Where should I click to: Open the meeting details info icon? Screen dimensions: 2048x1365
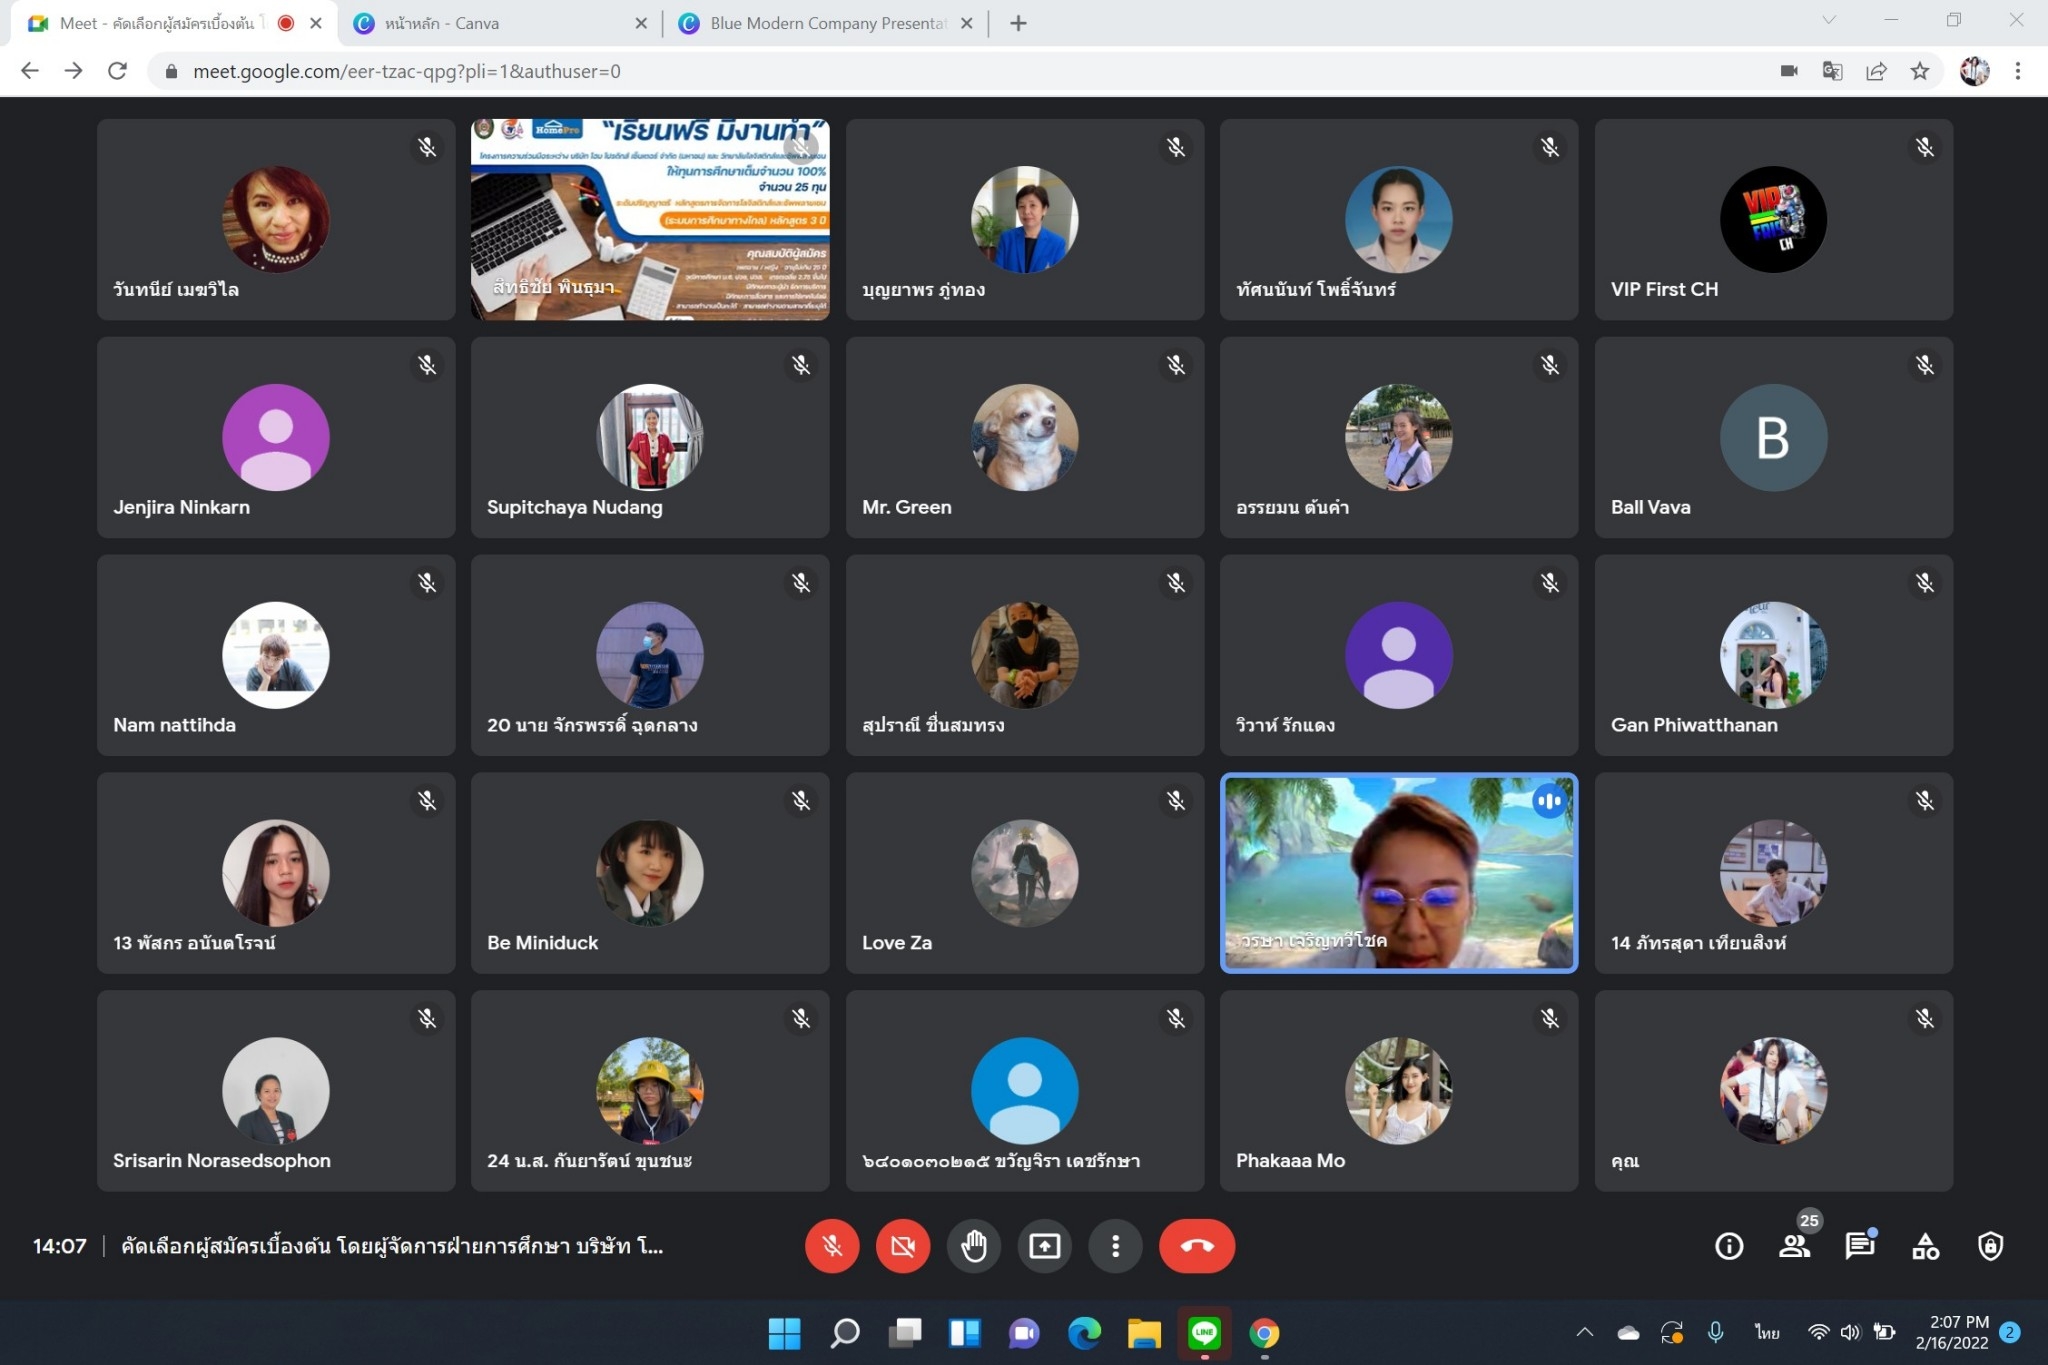(x=1729, y=1246)
